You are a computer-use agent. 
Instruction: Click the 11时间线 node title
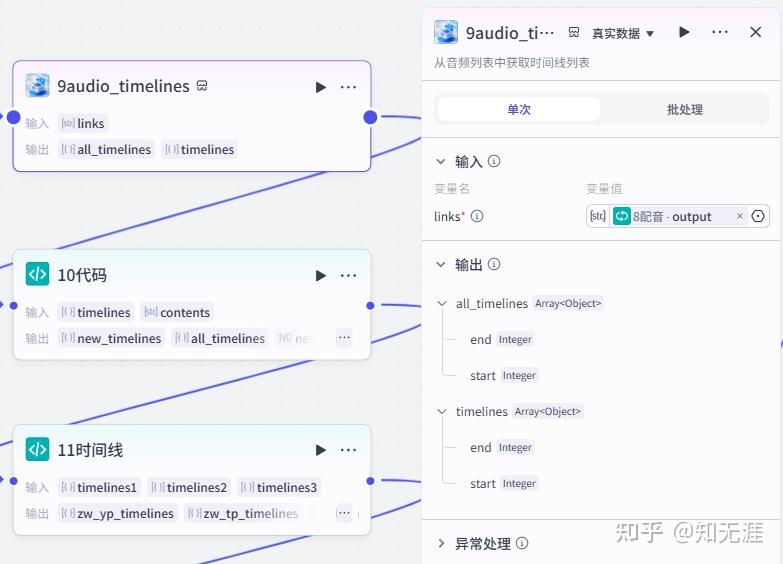[x=90, y=450]
